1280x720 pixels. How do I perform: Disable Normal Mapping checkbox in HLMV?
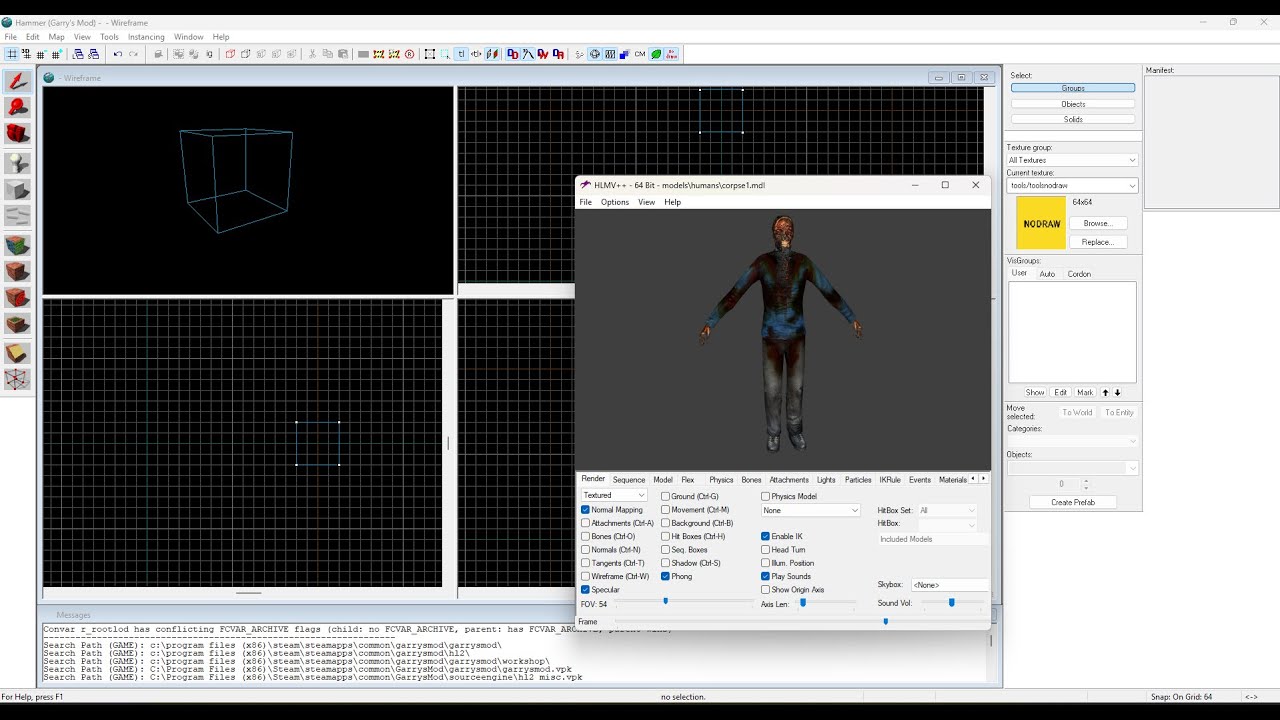pyautogui.click(x=586, y=510)
